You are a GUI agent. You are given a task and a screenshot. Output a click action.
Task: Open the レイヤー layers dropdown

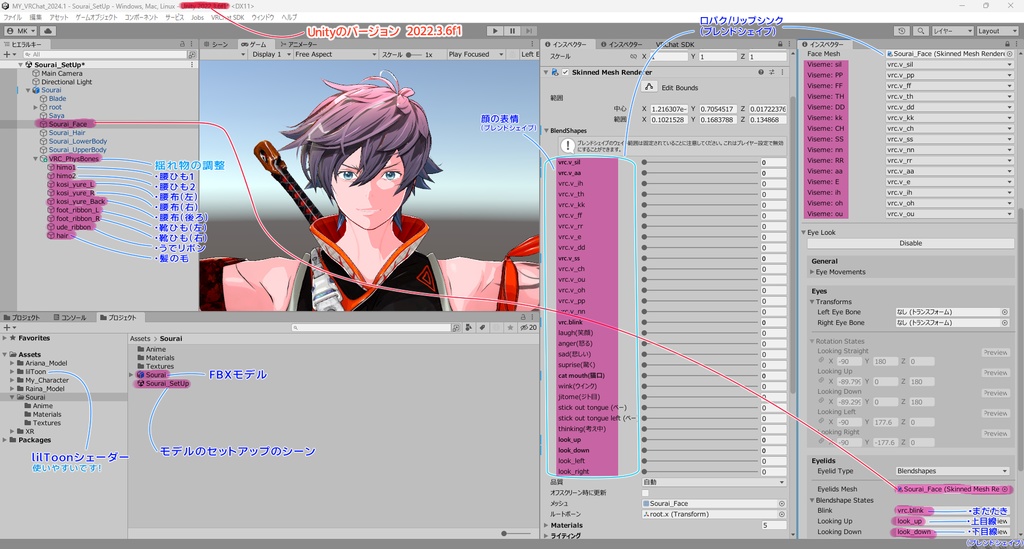952,31
